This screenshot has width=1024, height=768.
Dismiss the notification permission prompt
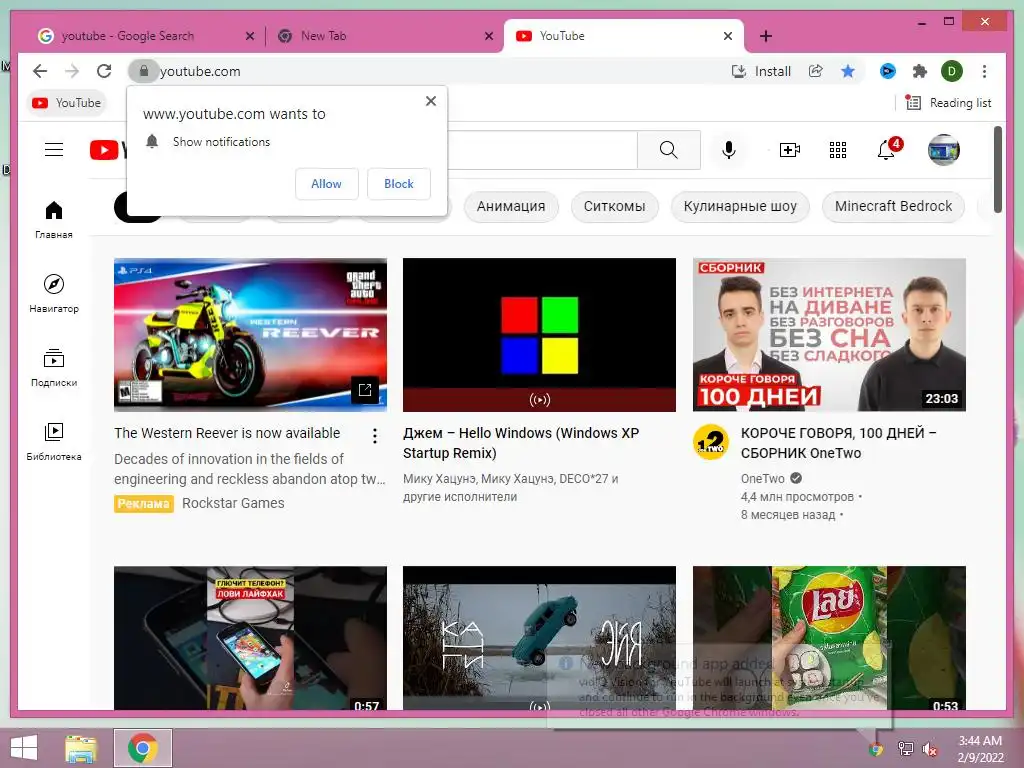point(430,101)
